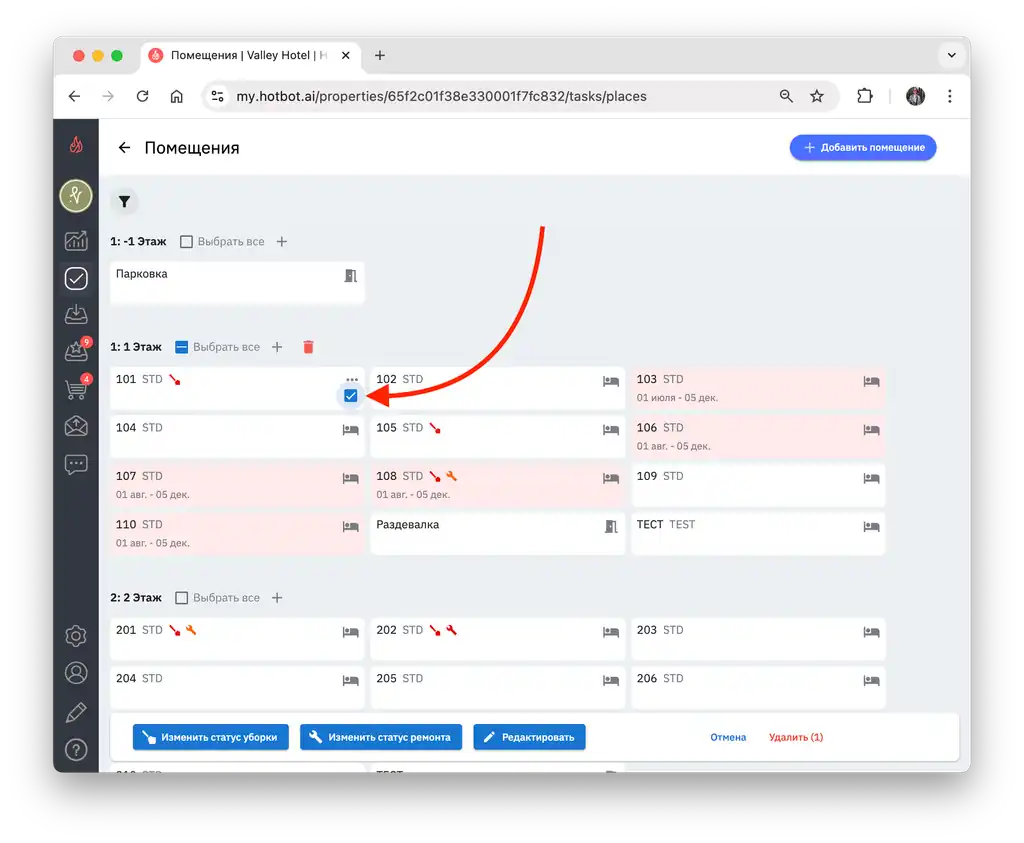
Task: Go back using the arrow beside Помещения
Action: pyautogui.click(x=124, y=148)
